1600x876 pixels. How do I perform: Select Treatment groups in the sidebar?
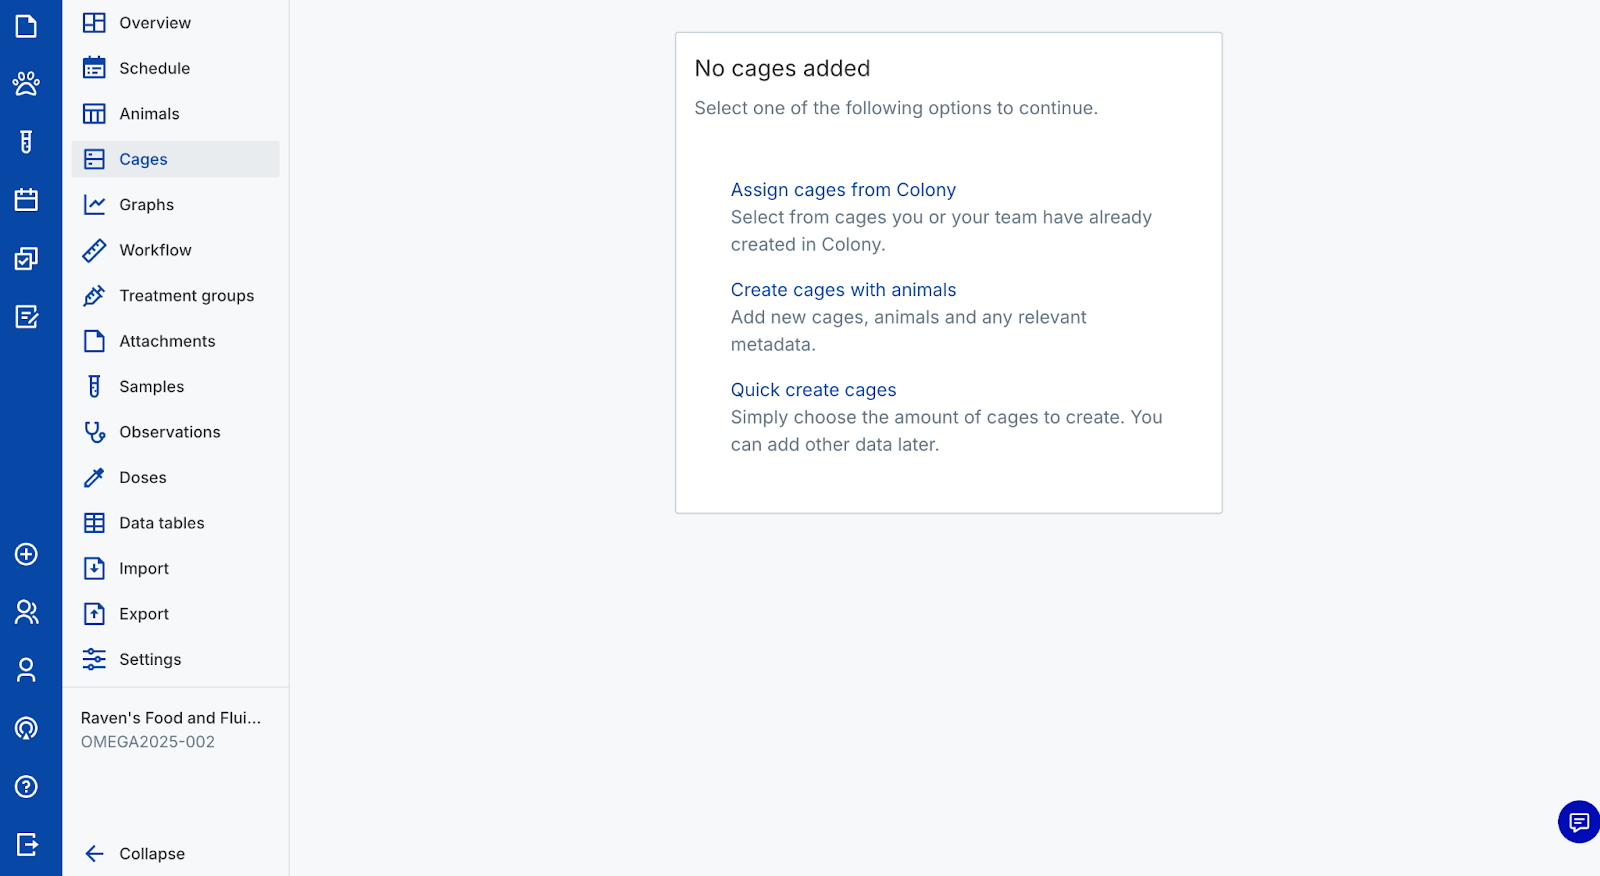coord(186,296)
